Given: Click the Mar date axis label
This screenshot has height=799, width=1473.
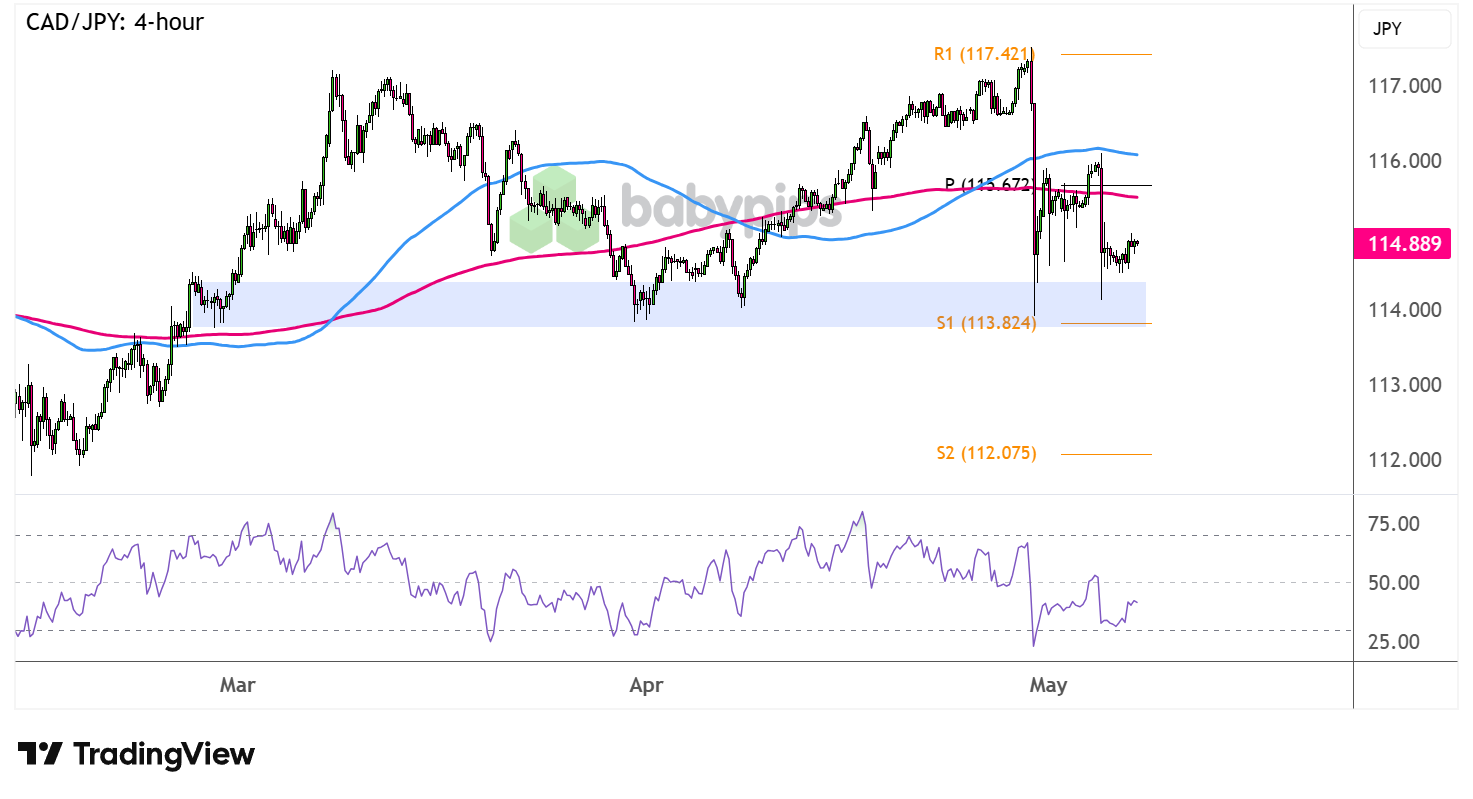Looking at the screenshot, I should tap(237, 686).
